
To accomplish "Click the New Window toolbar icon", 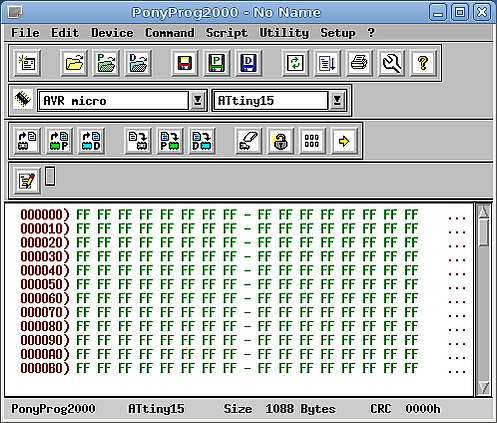I will pos(27,63).
